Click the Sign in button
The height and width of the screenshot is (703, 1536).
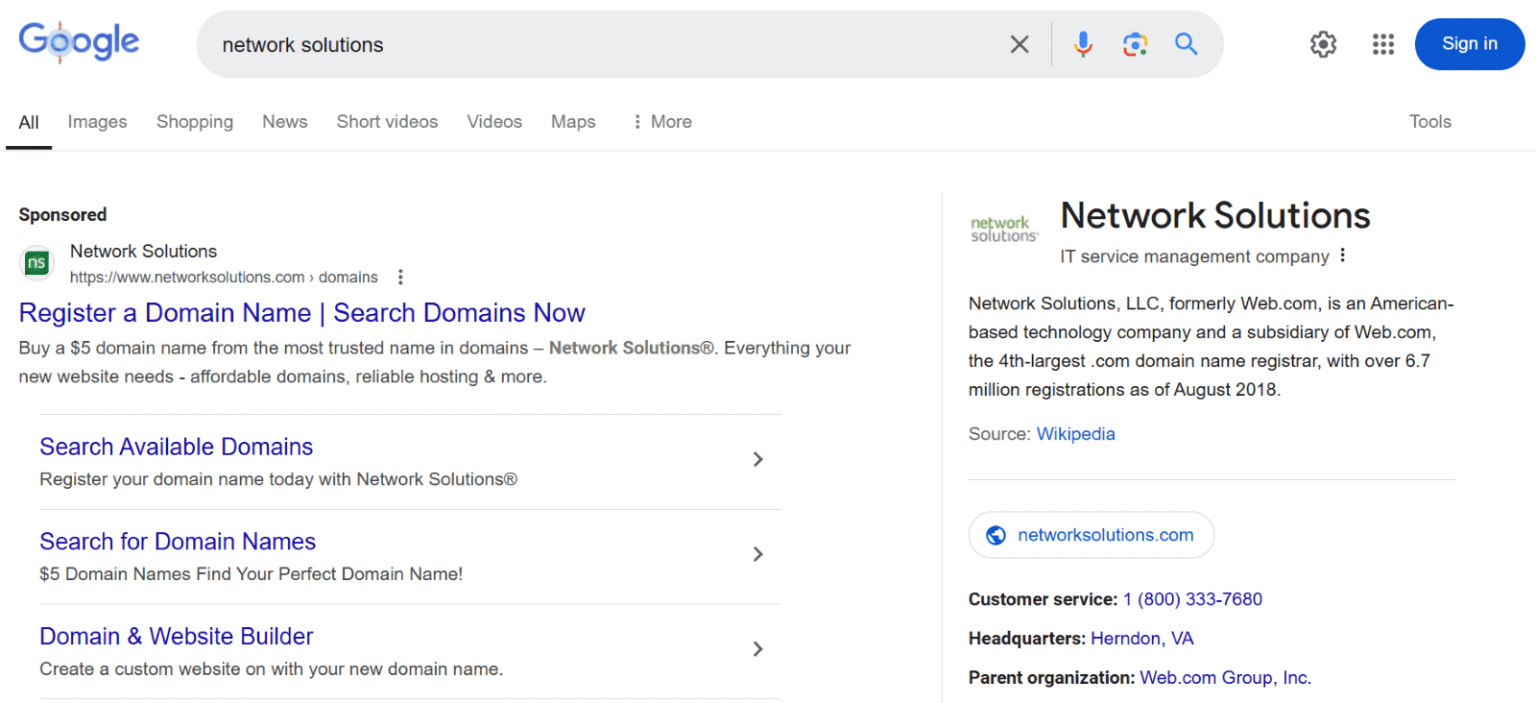1469,44
